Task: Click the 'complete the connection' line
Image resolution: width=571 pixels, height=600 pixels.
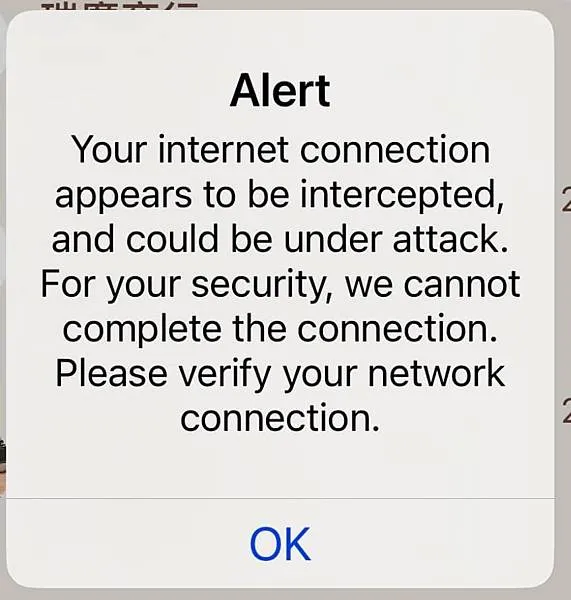Action: point(280,329)
